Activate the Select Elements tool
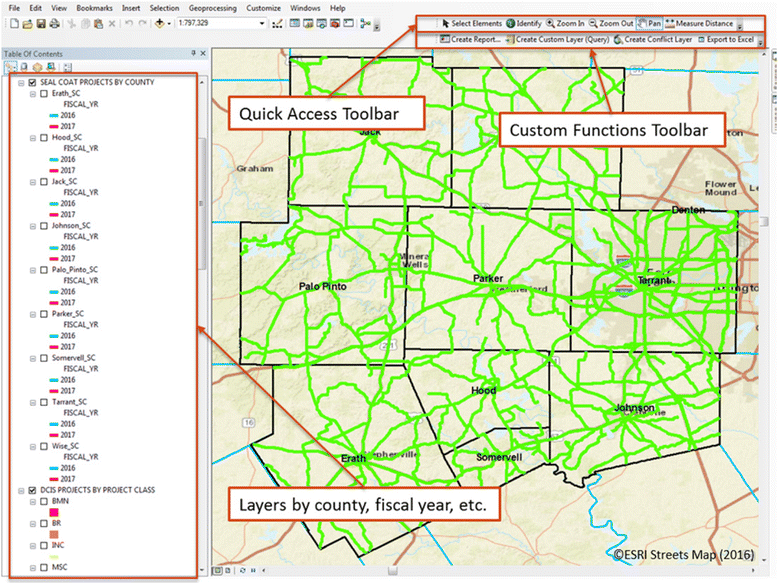The height and width of the screenshot is (584, 778). 471,23
